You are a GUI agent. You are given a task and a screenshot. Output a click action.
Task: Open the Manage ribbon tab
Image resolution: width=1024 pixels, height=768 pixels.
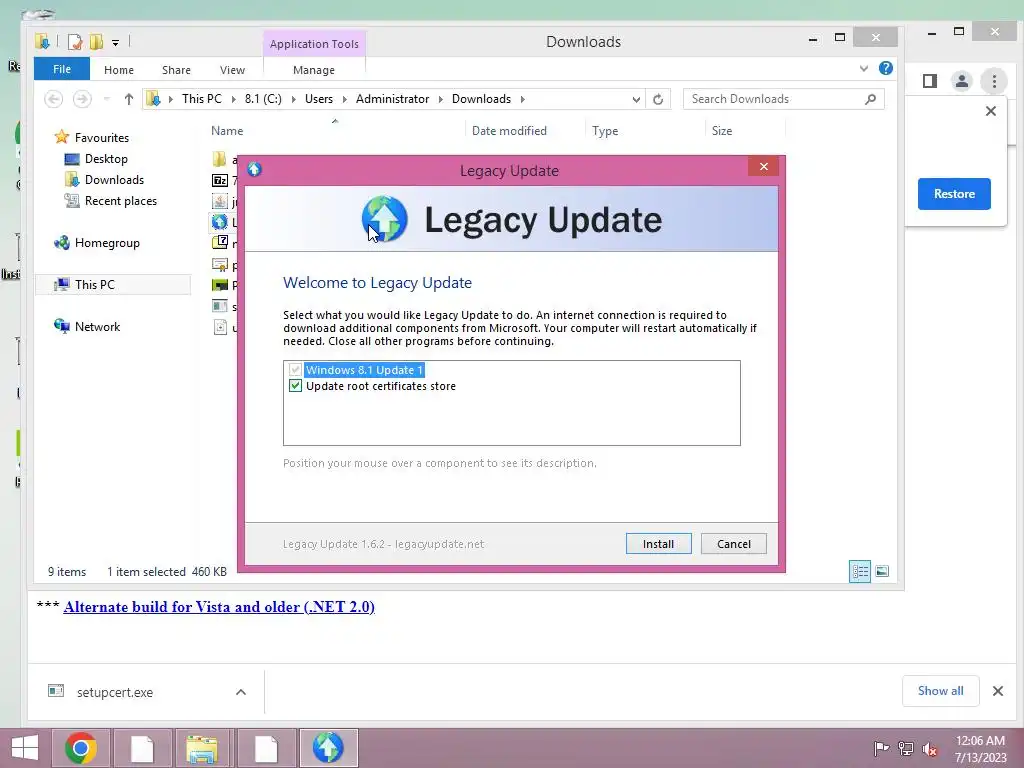tap(314, 70)
